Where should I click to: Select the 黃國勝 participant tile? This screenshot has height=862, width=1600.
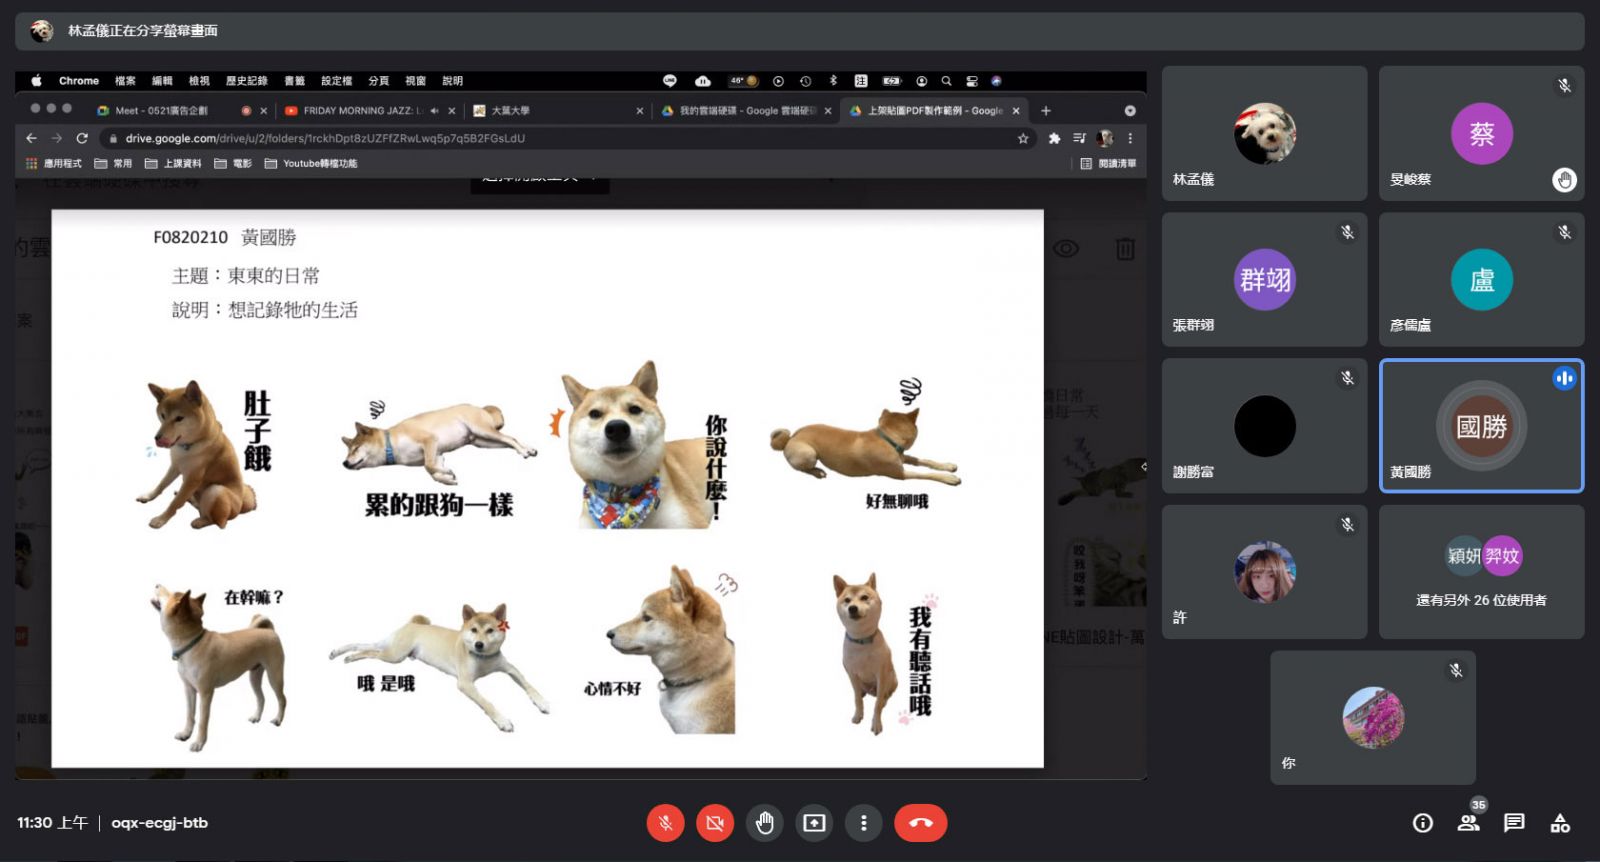(1481, 426)
